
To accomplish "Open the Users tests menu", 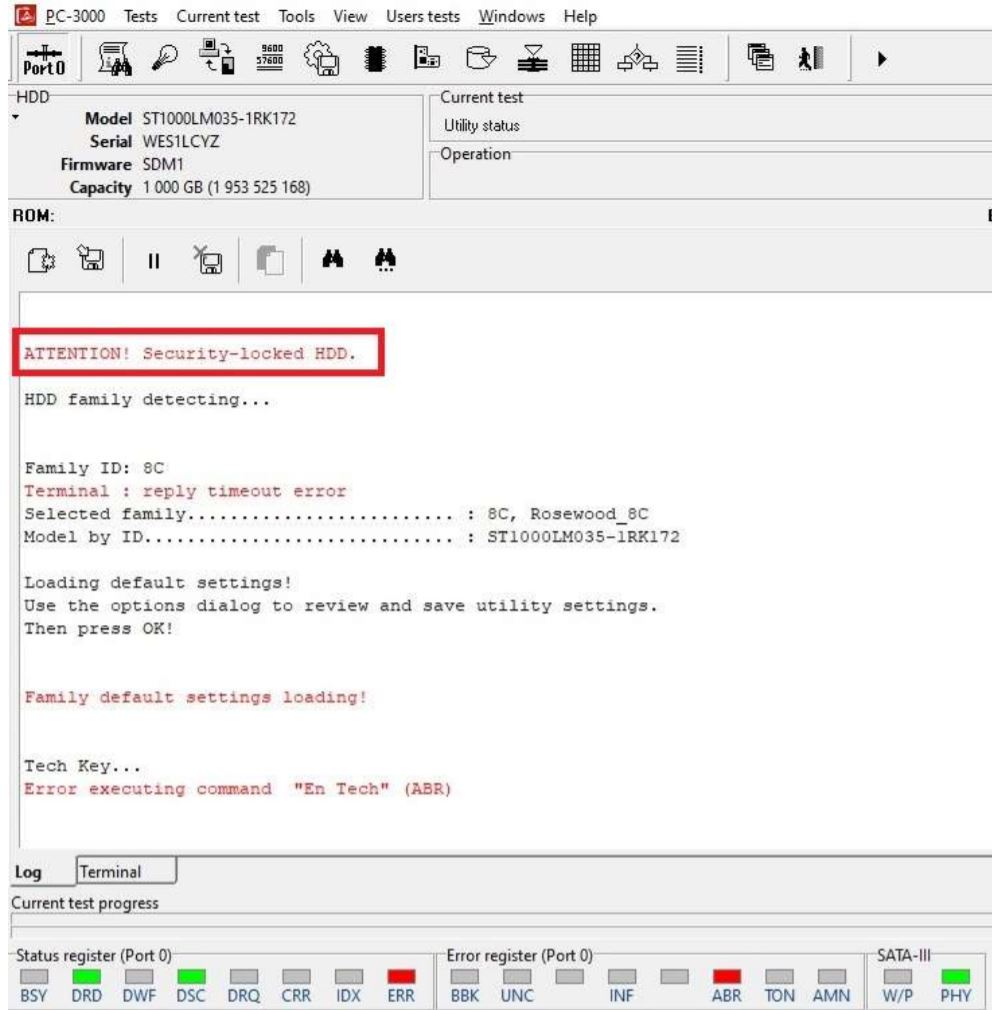I will 423,16.
